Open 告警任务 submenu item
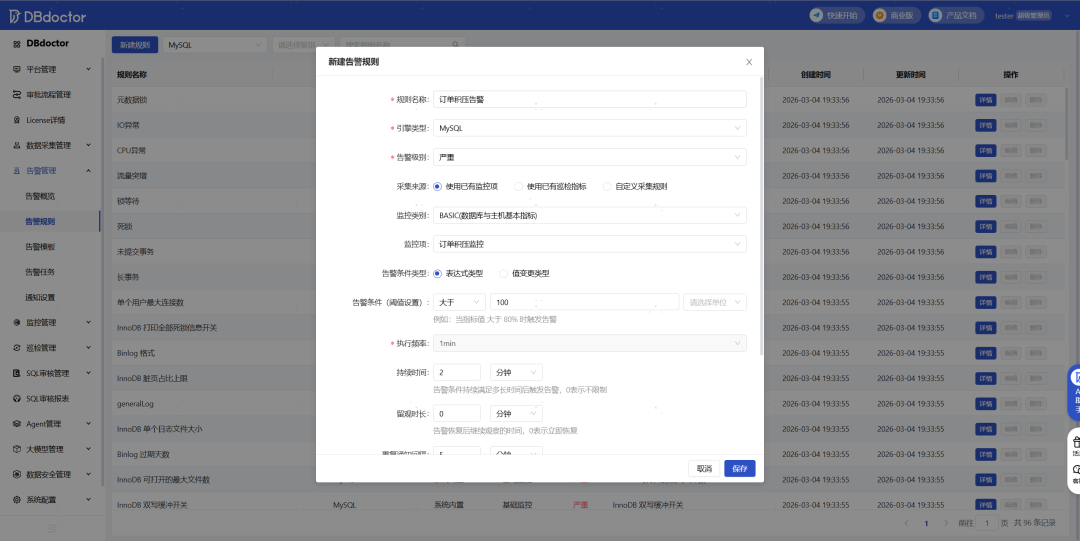 pos(40,272)
